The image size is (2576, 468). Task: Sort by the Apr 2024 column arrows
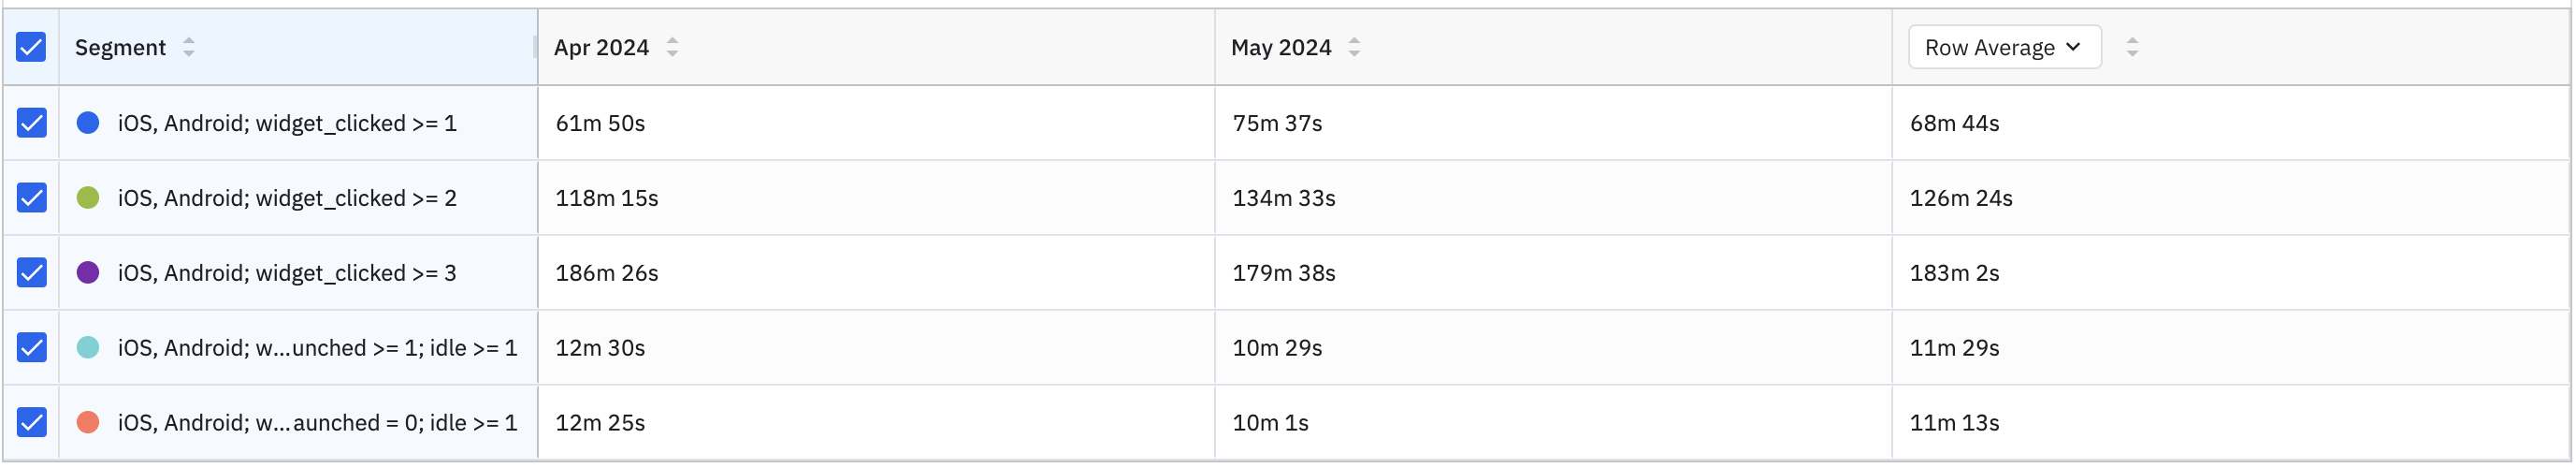(672, 47)
